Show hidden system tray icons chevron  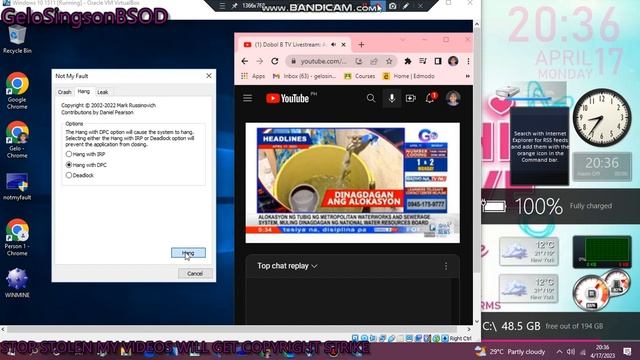click(x=559, y=351)
